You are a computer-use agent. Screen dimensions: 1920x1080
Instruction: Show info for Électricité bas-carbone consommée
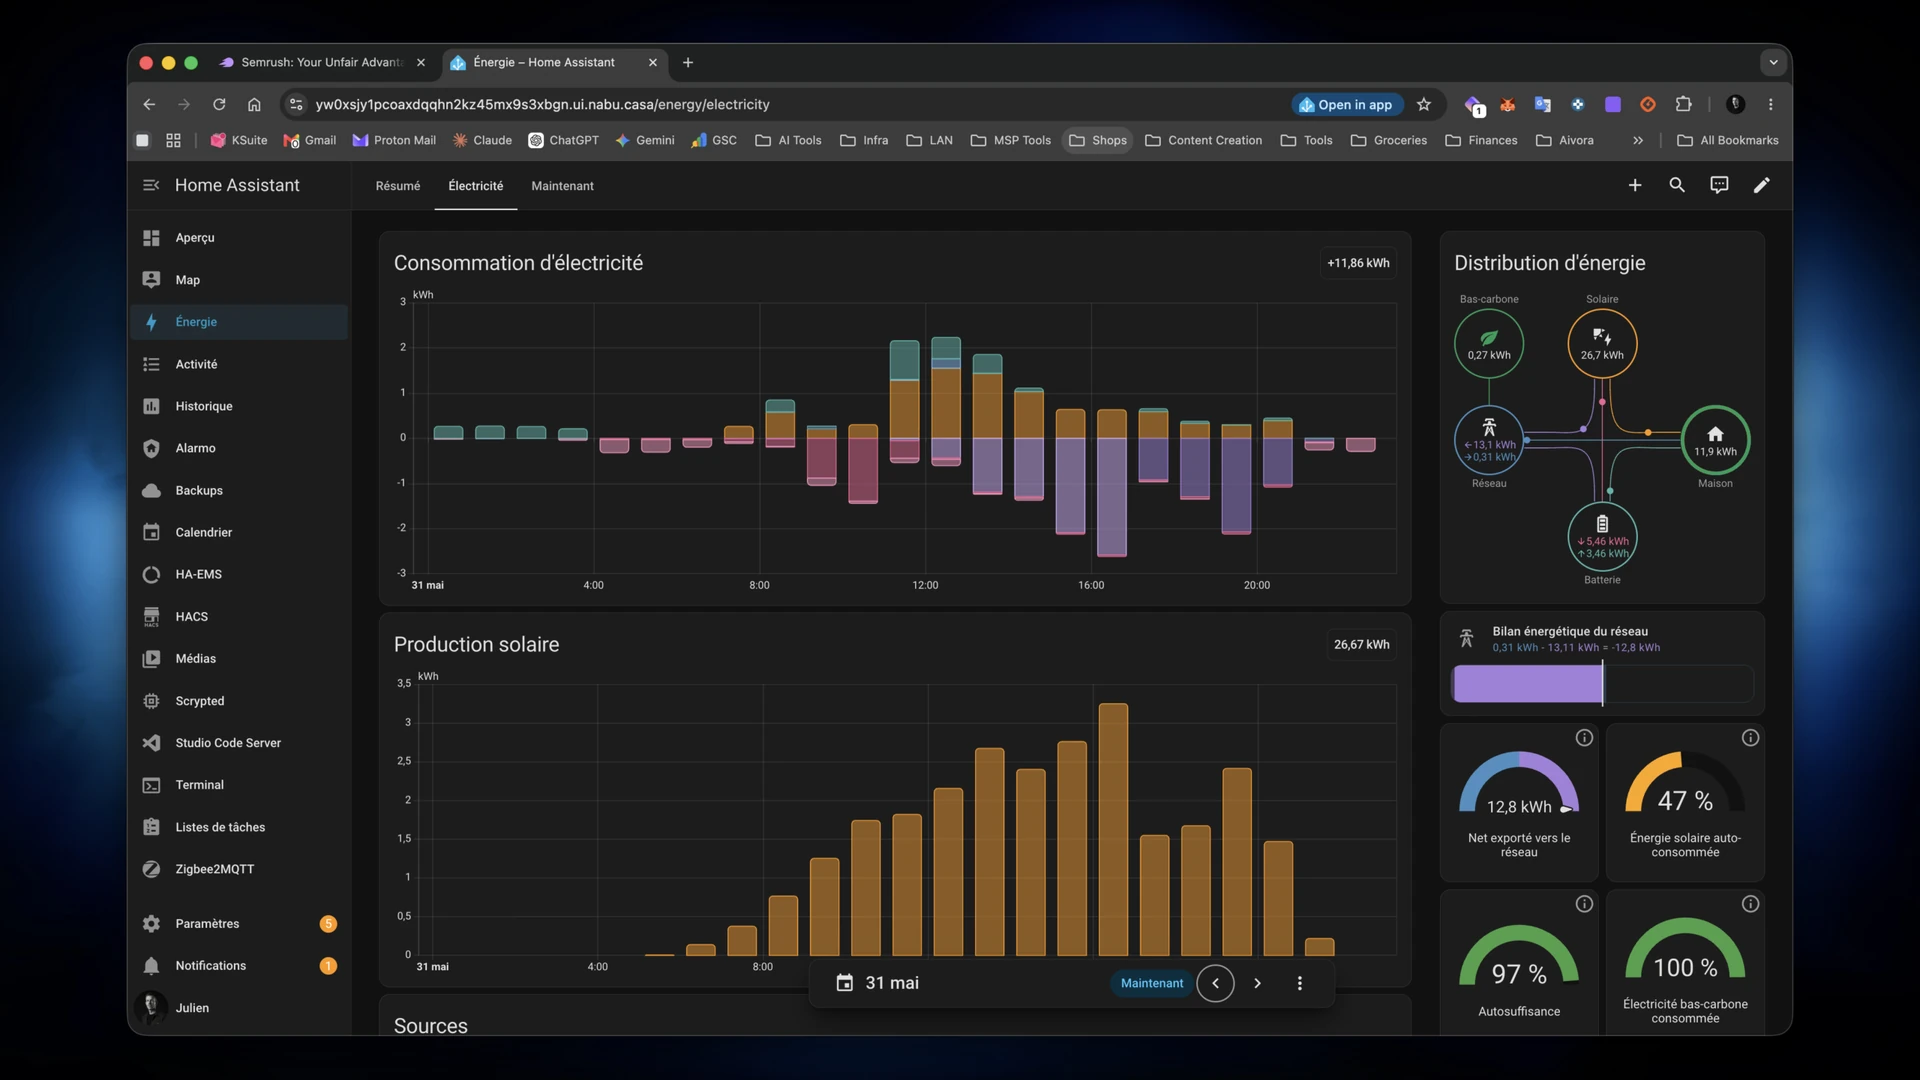click(1750, 904)
